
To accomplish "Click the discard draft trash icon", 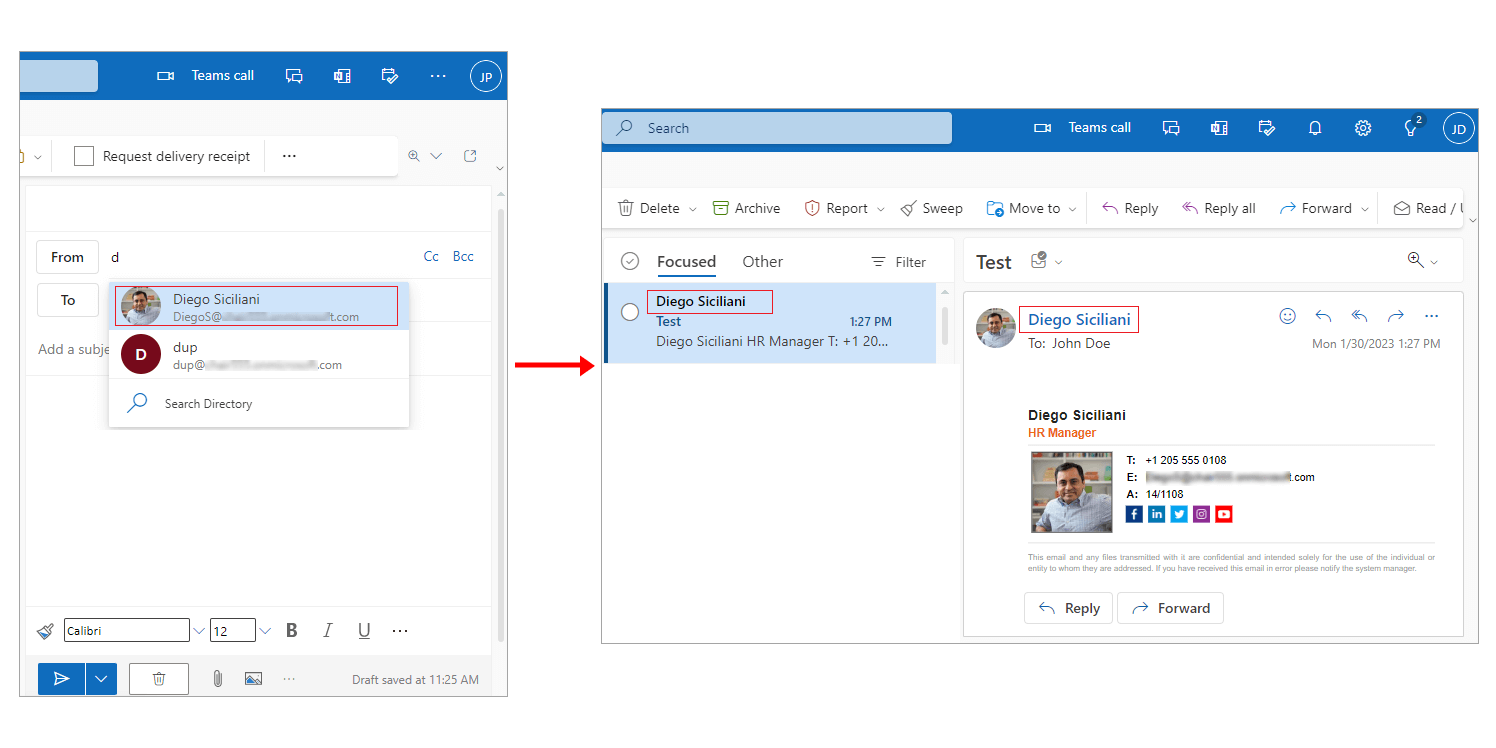I will pos(159,679).
